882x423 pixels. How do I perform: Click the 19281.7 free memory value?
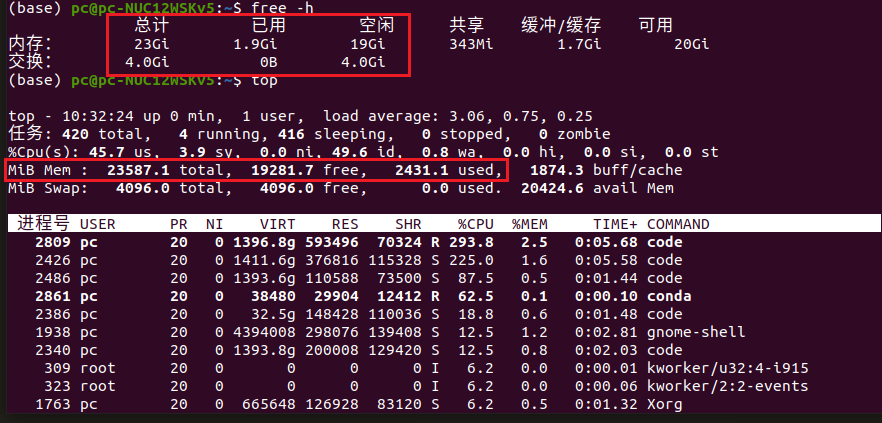[282, 170]
